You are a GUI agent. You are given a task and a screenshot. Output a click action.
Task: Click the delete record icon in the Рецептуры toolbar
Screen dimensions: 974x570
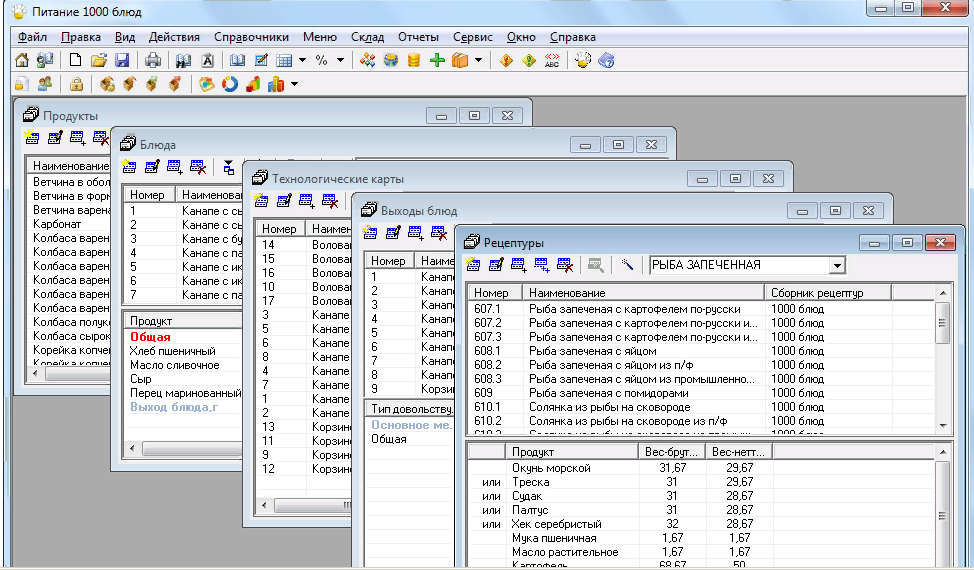[565, 265]
